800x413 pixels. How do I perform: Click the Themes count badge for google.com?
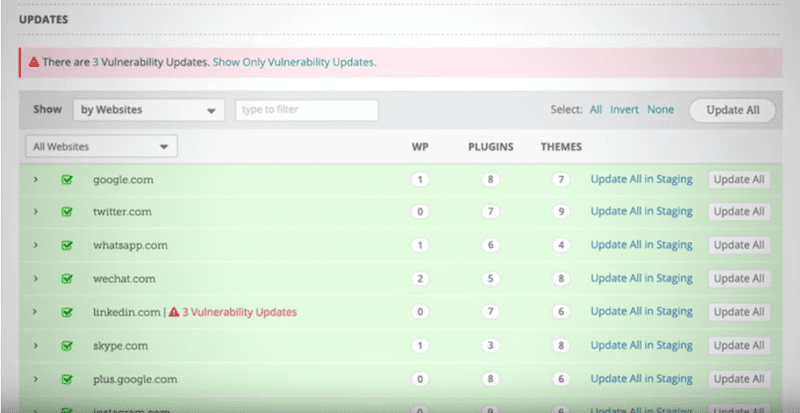coord(561,180)
